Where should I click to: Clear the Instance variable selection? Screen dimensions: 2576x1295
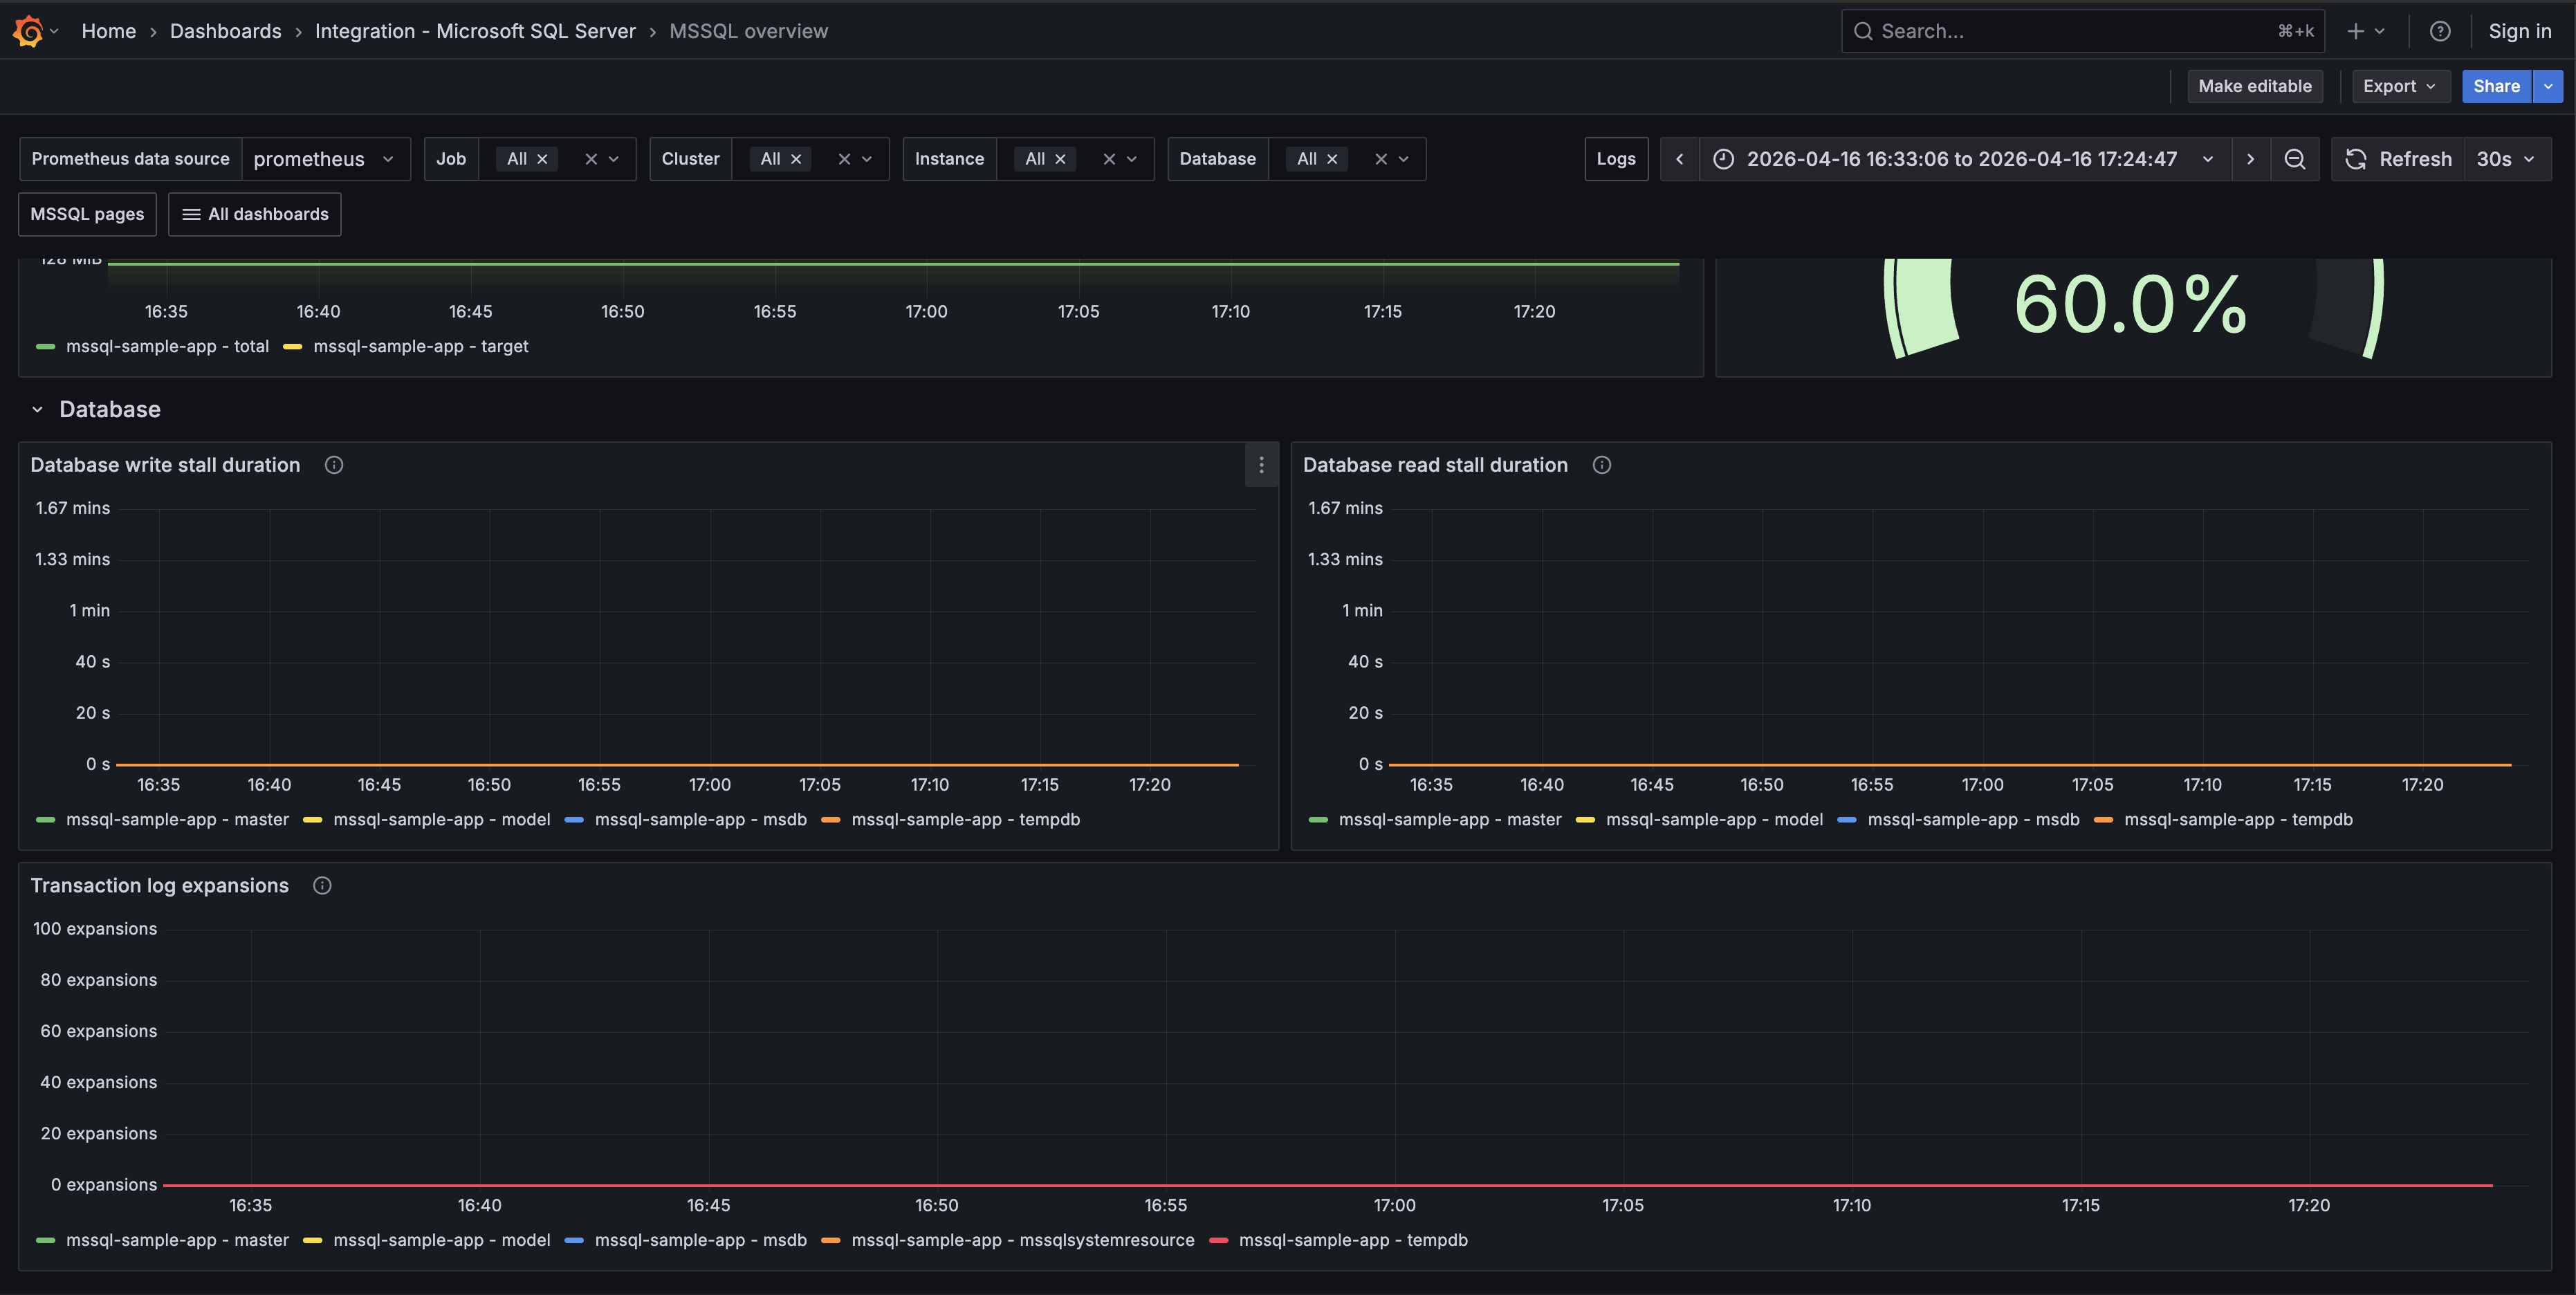pos(1109,159)
